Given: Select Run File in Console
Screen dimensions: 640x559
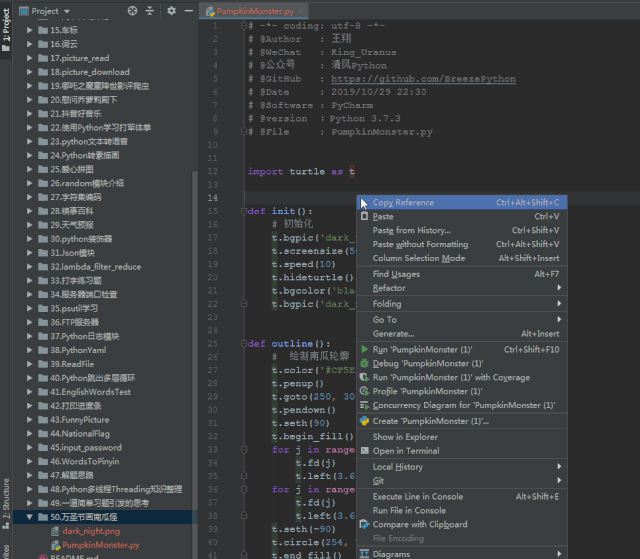Looking at the screenshot, I should pyautogui.click(x=462, y=510).
